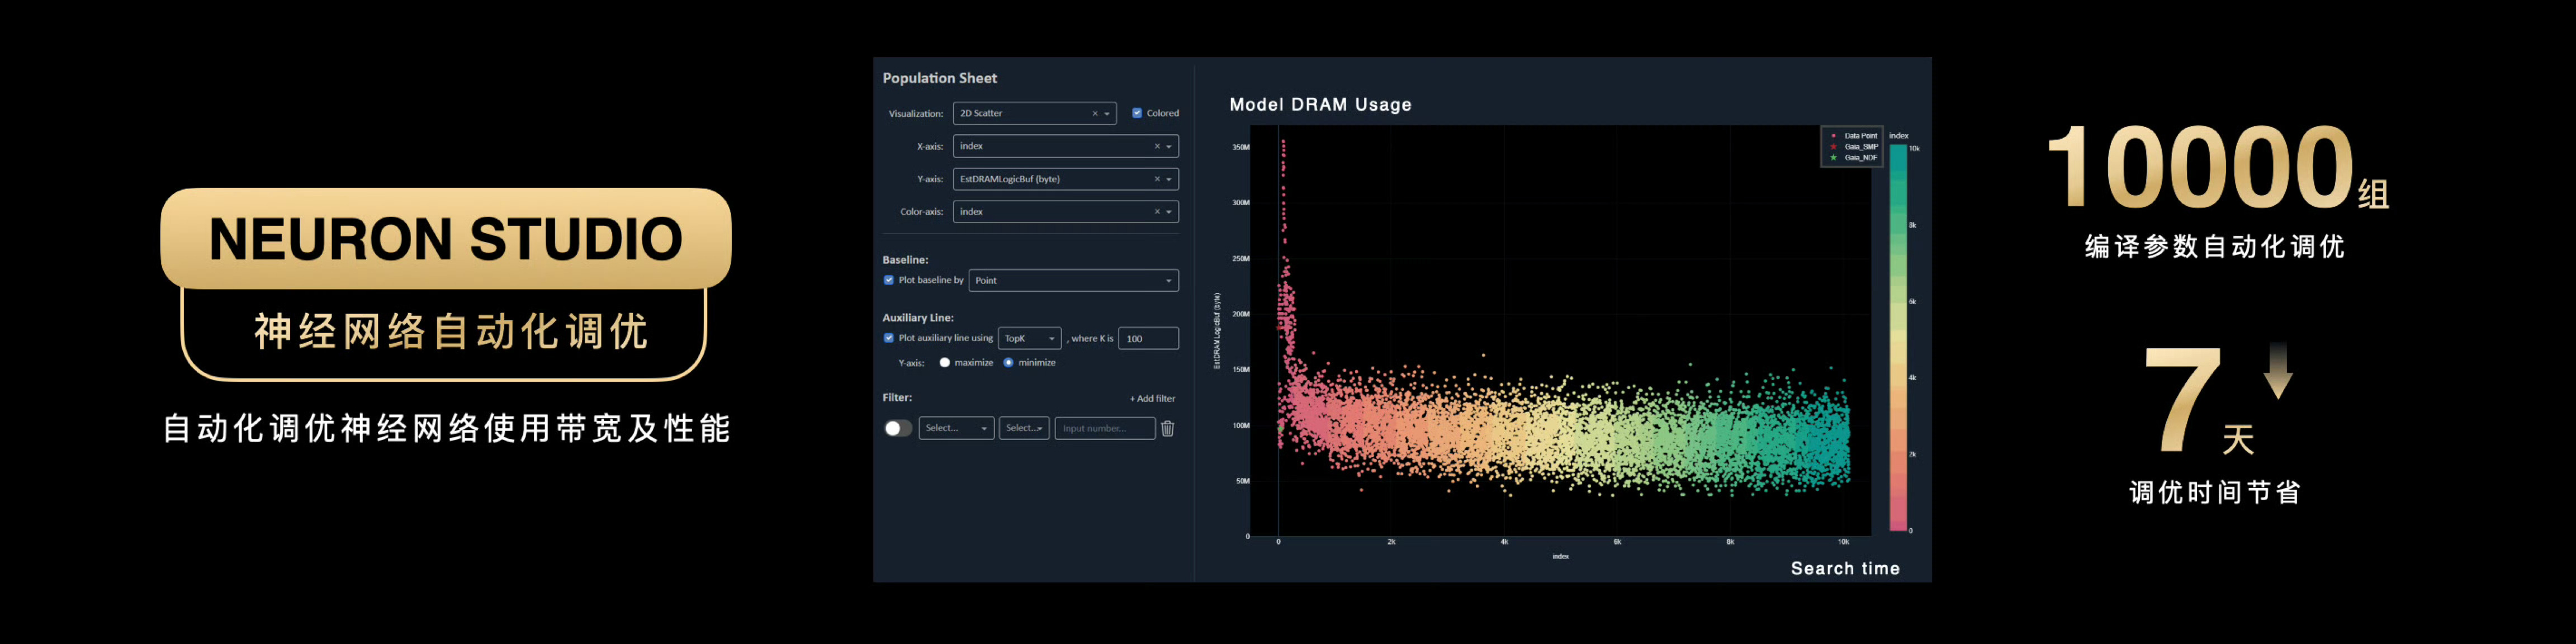Clear the Visualization 2D Scatter selection
This screenshot has height=644, width=2576.
point(1094,114)
